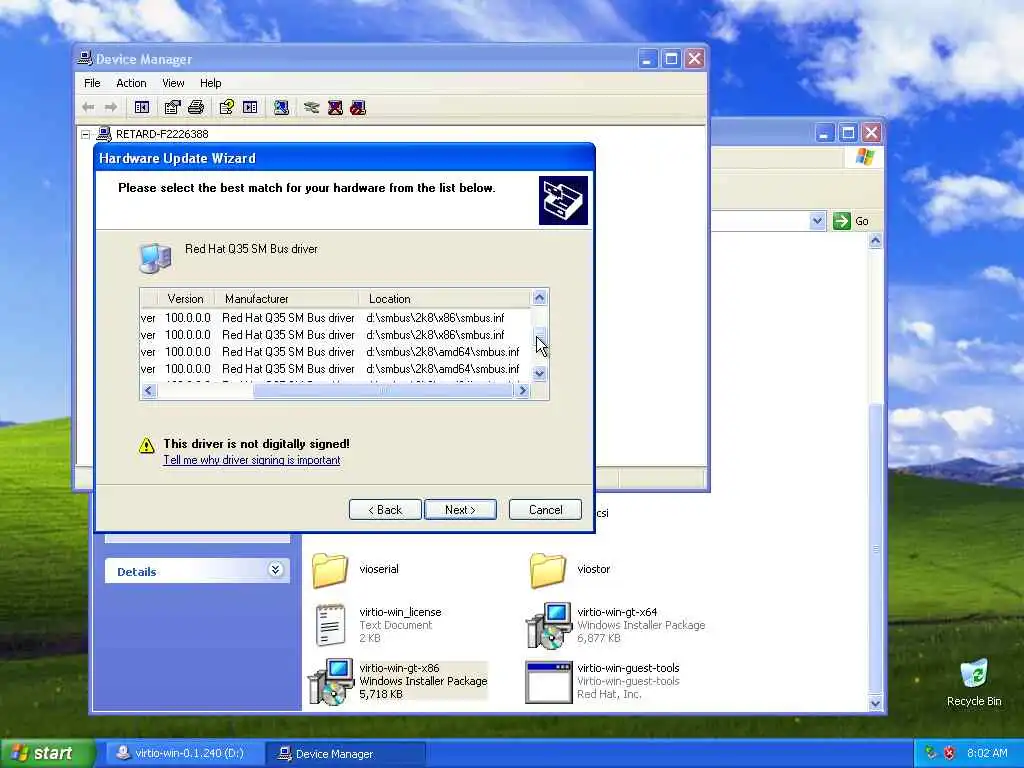Click the Next button in the wizard
Image resolution: width=1024 pixels, height=768 pixels.
coord(460,509)
